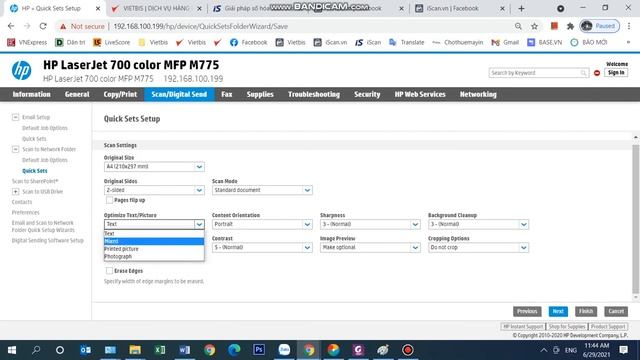The width and height of the screenshot is (640, 360).
Task: Open Windows notification center icon
Action: tap(623, 350)
